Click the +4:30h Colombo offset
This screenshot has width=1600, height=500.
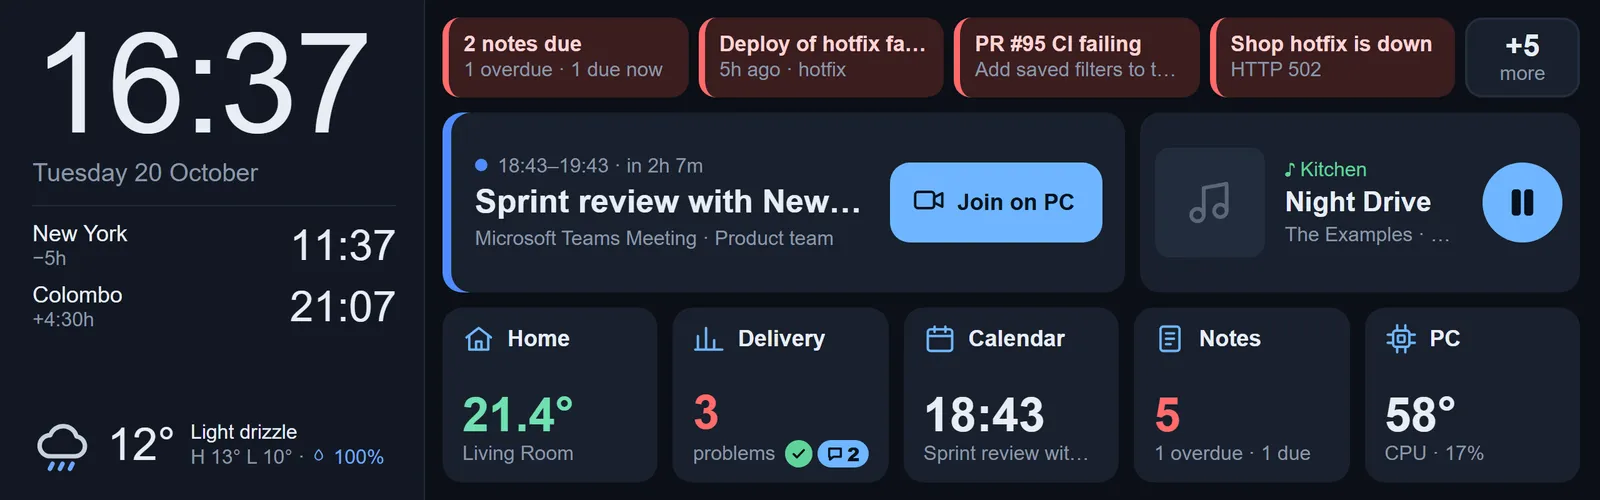point(63,319)
